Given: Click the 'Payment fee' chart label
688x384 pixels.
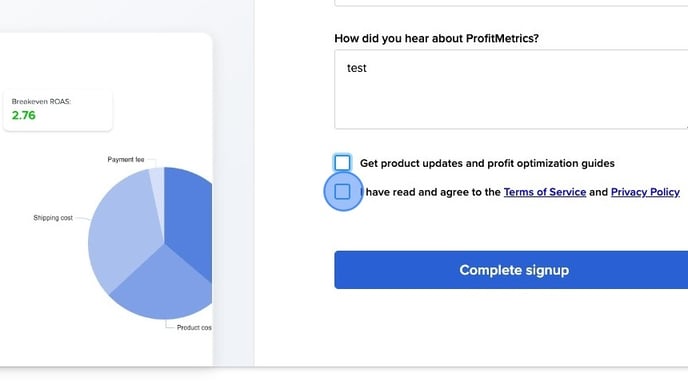Looking at the screenshot, I should [125, 159].
